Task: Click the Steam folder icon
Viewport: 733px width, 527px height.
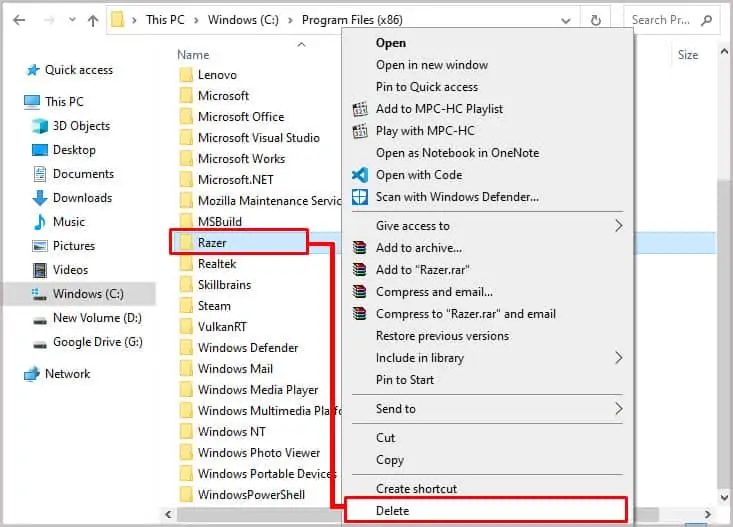Action: (x=186, y=306)
